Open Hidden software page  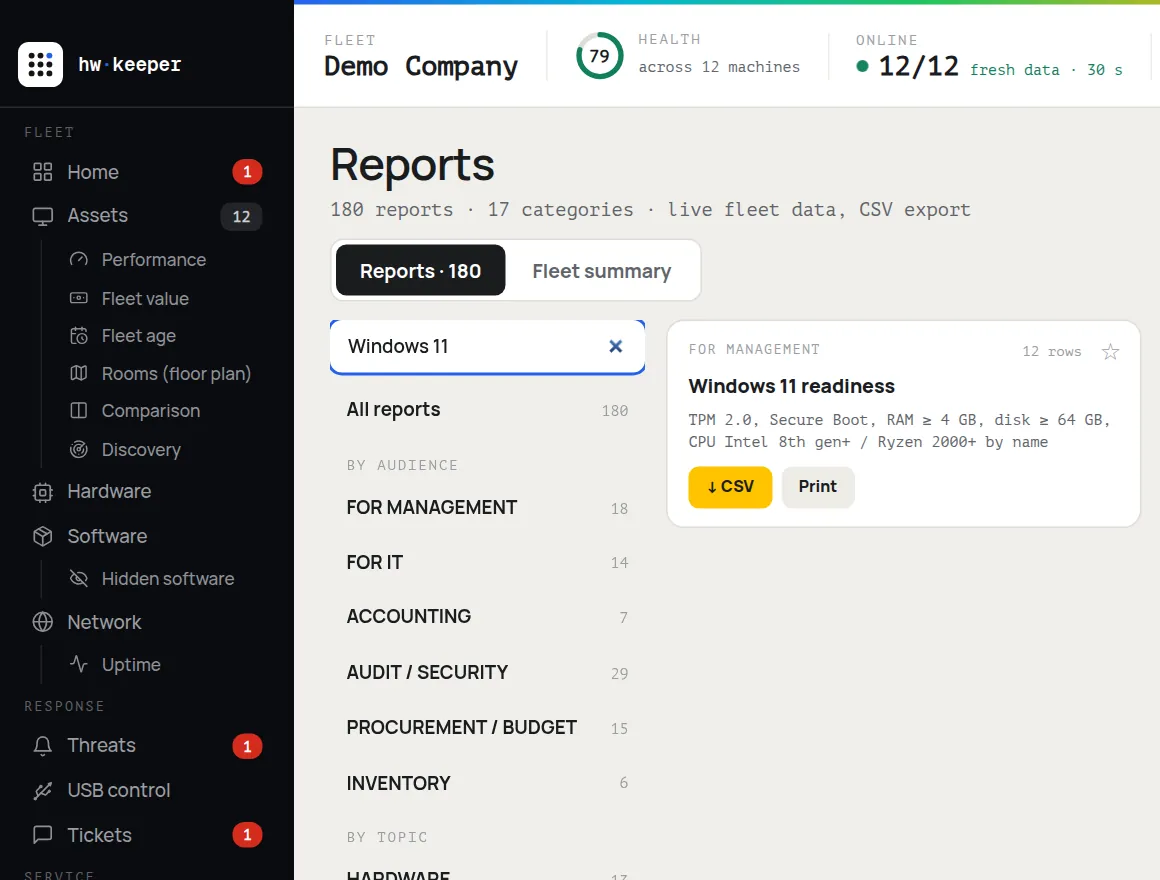coord(167,578)
